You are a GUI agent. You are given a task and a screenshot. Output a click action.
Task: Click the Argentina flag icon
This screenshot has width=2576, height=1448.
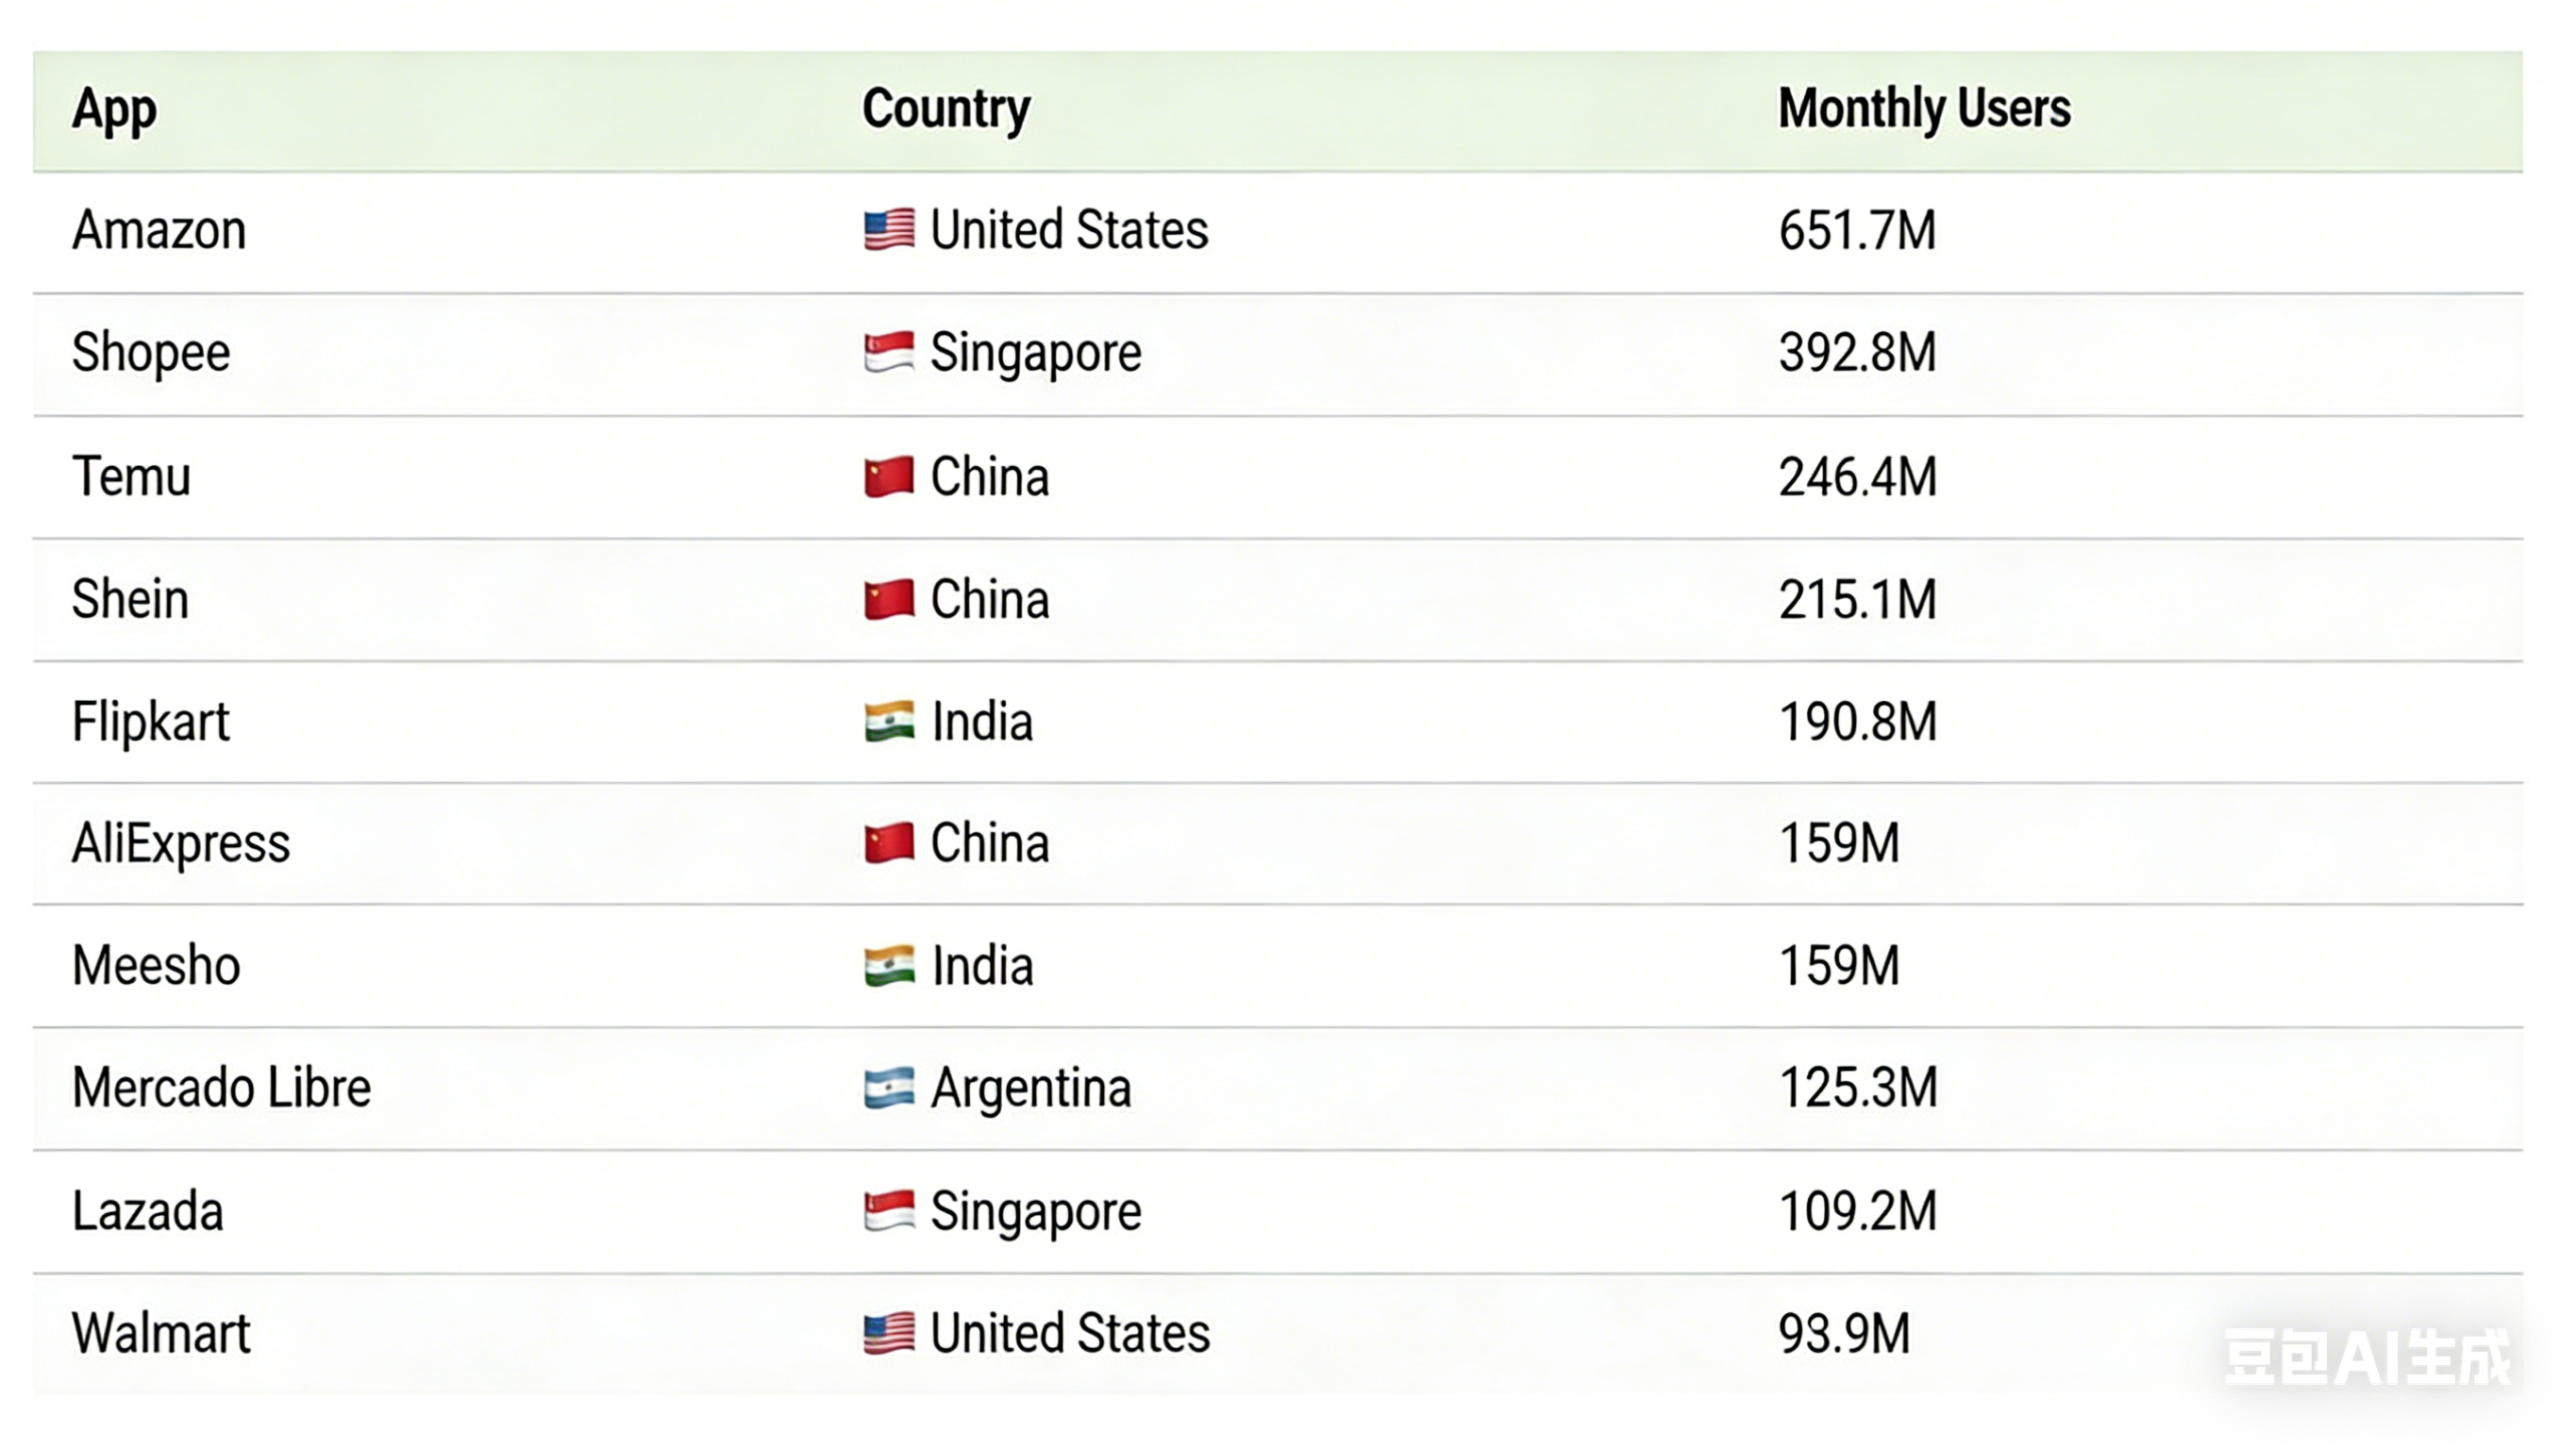(888, 1088)
